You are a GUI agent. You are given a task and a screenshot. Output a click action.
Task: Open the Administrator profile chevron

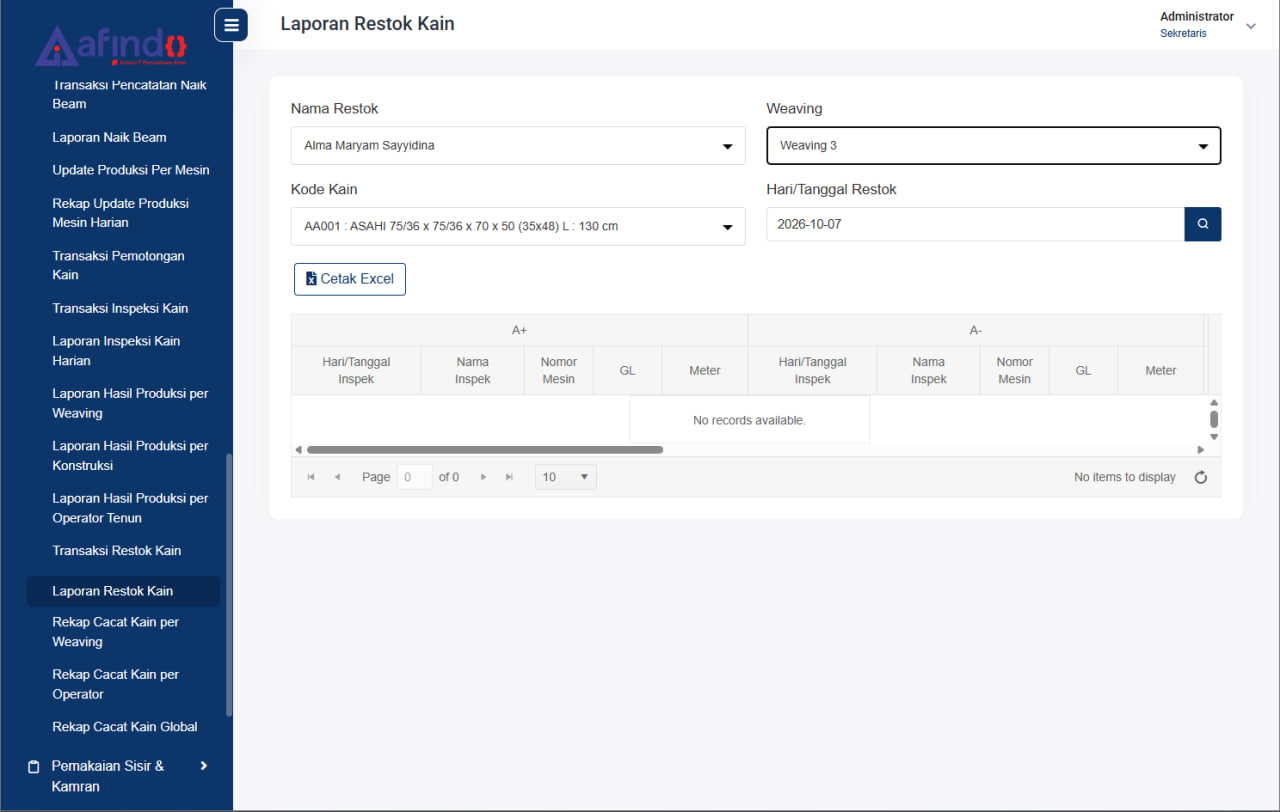[1250, 27]
